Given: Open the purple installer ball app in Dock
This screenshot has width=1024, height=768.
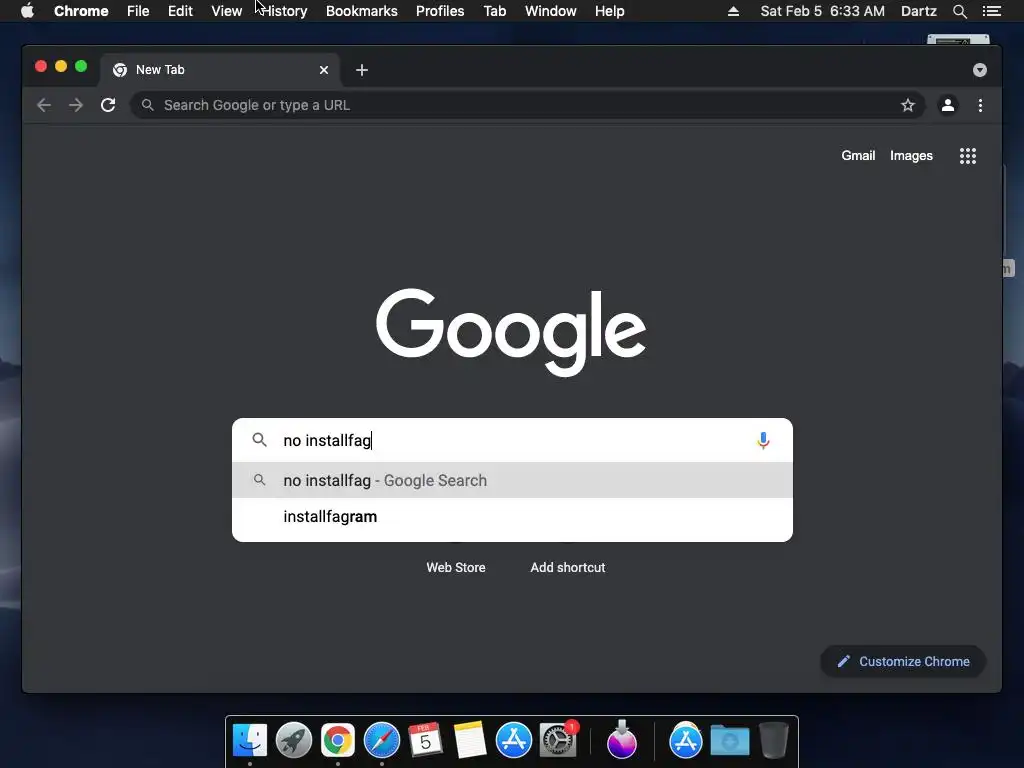Looking at the screenshot, I should tap(622, 741).
